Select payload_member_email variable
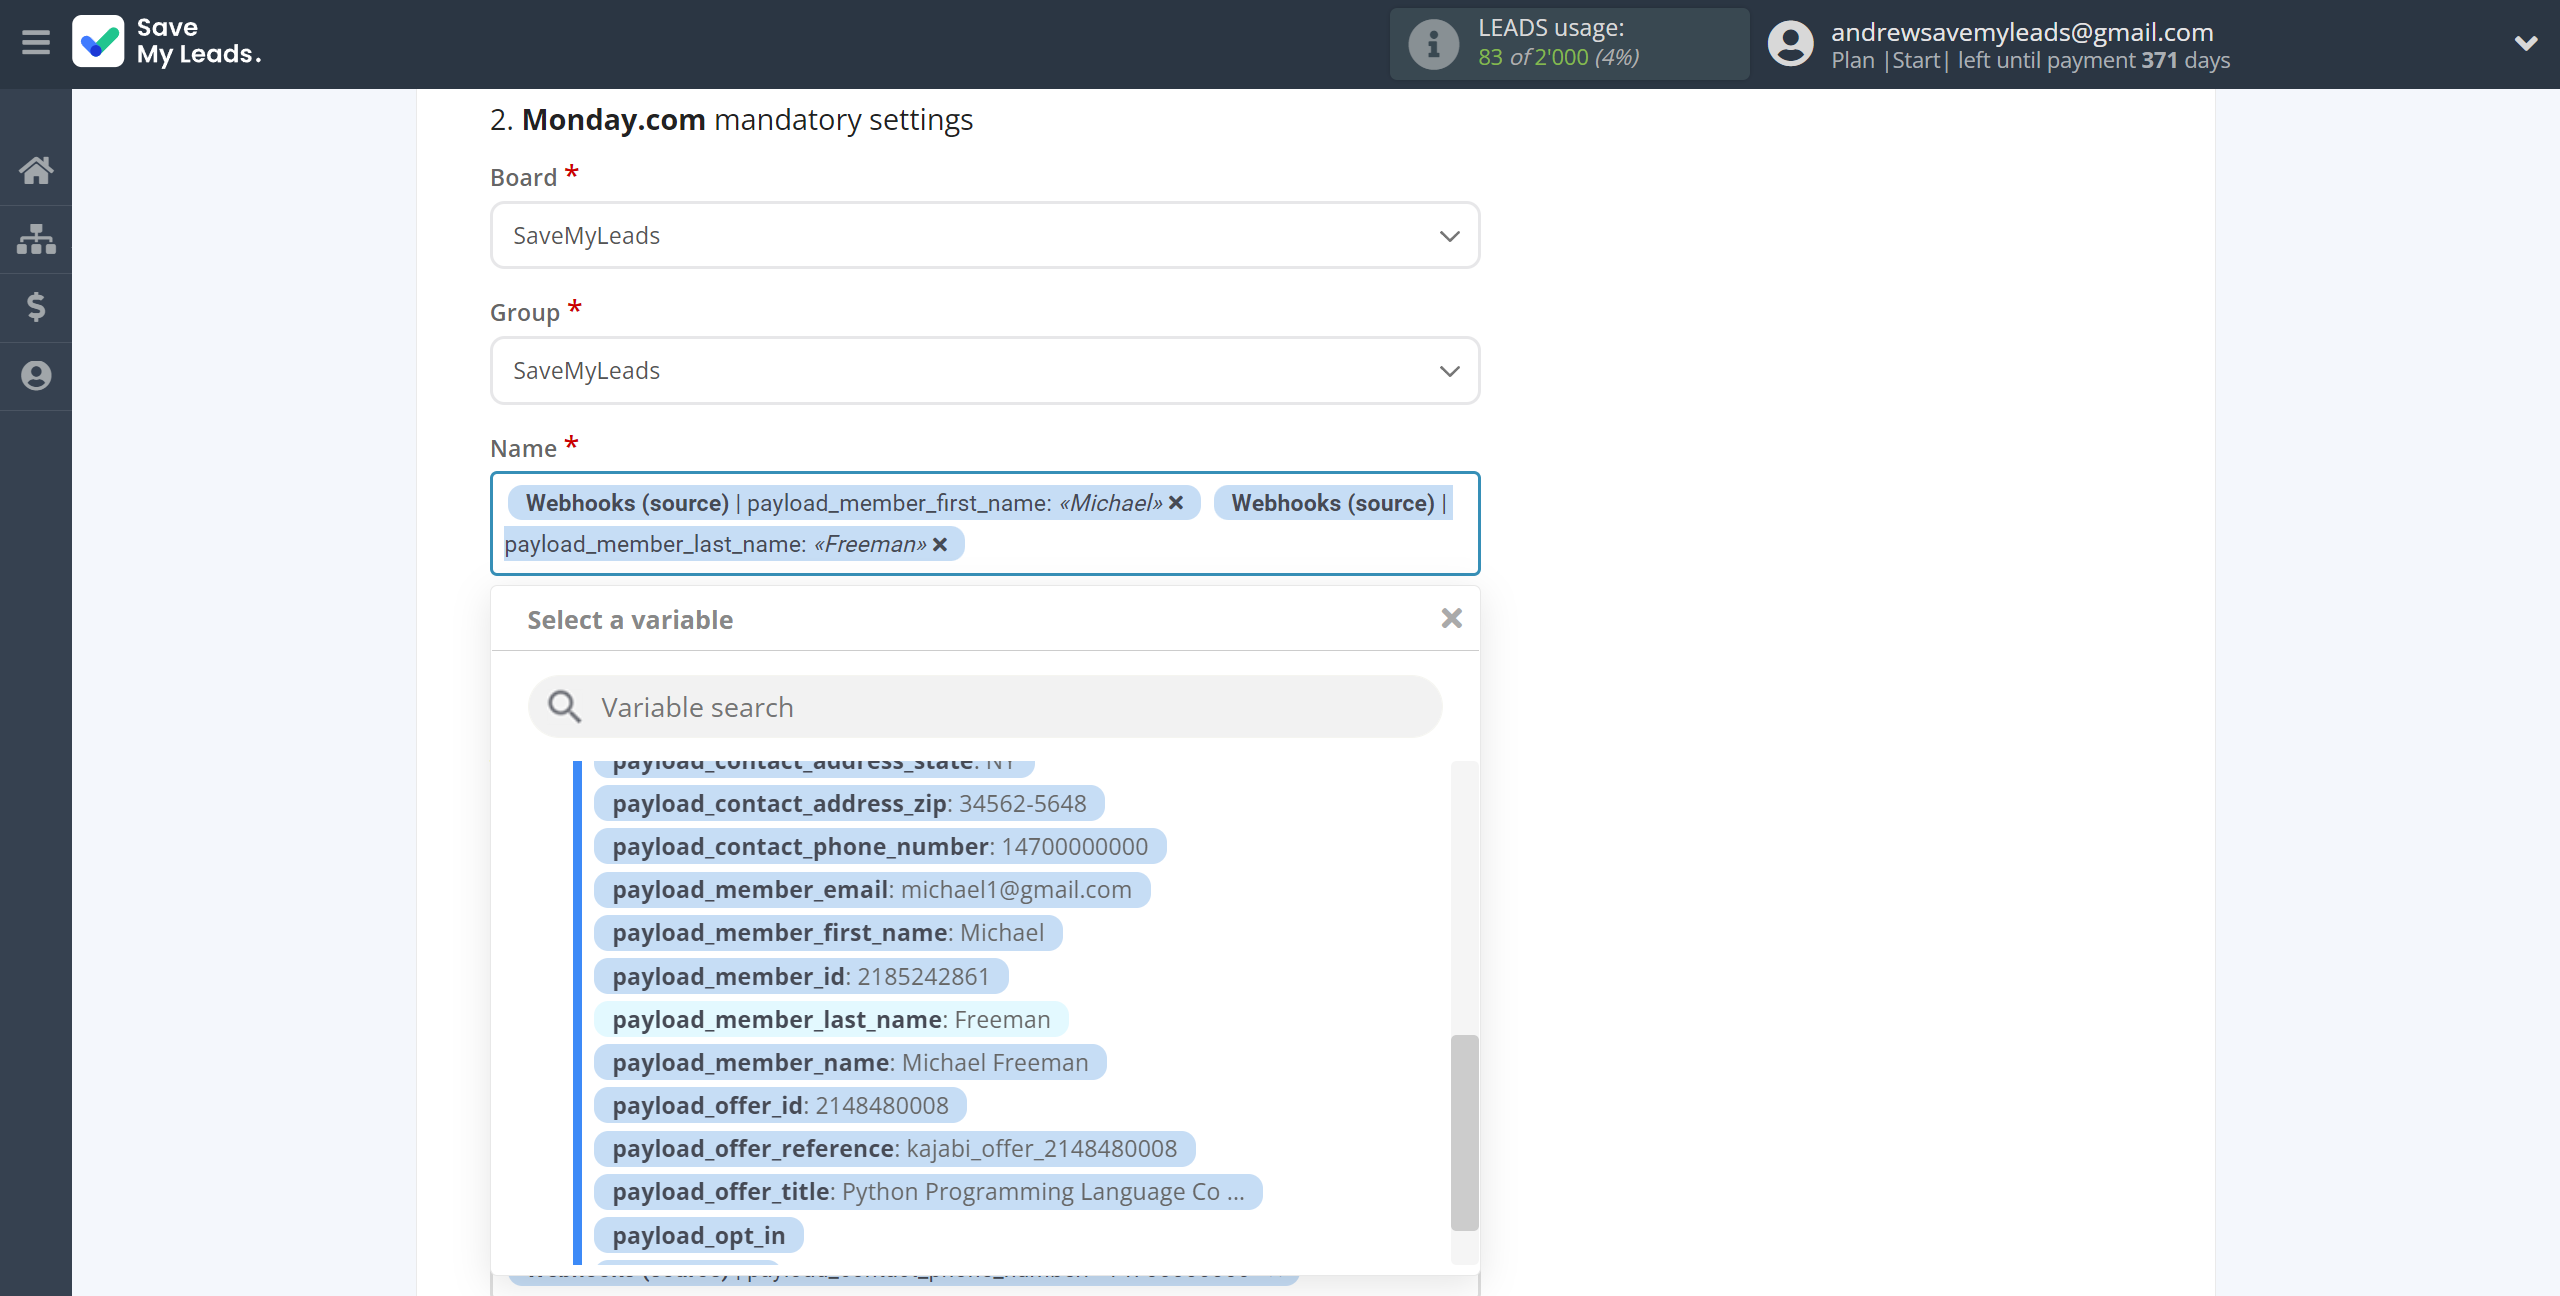 (x=872, y=890)
